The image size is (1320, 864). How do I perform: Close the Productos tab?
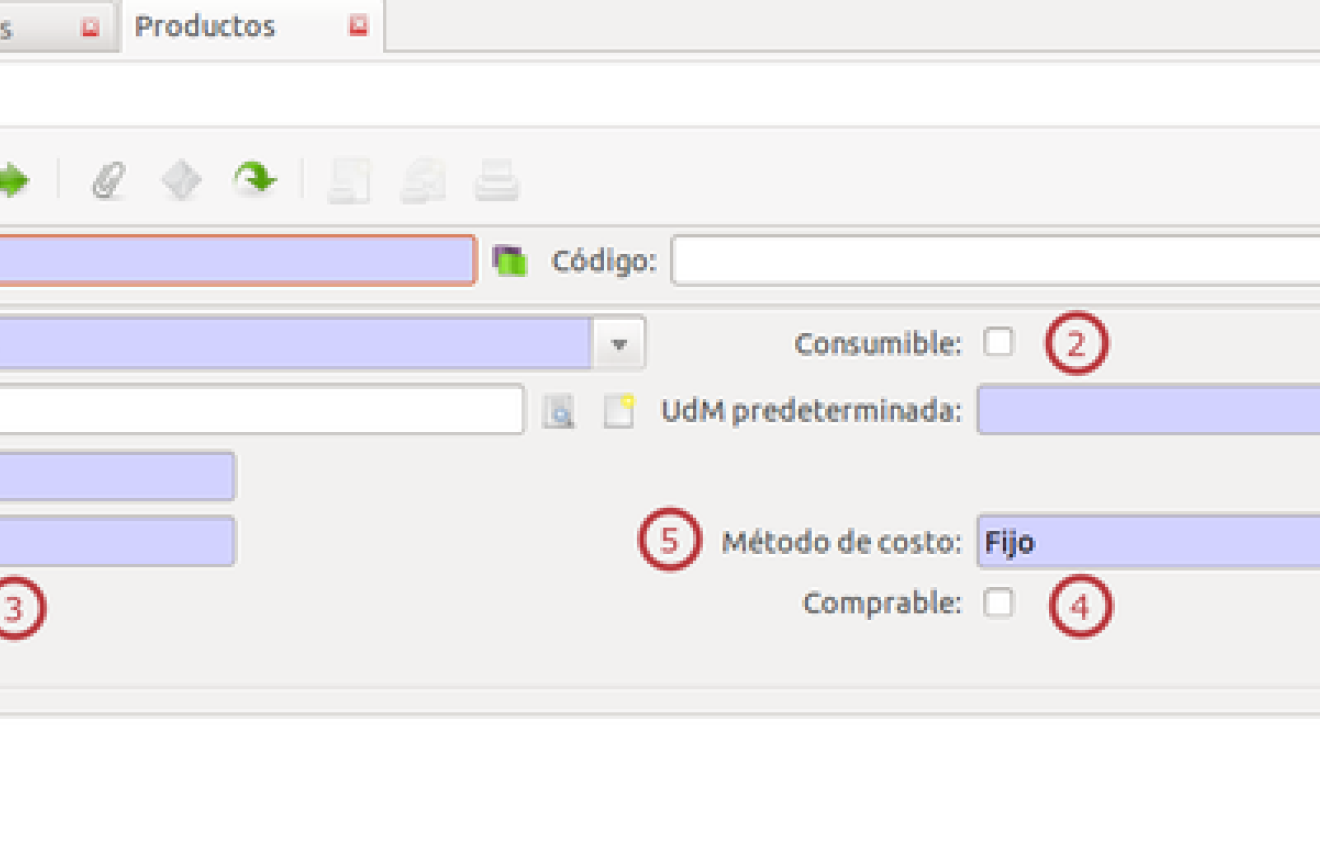tap(358, 26)
